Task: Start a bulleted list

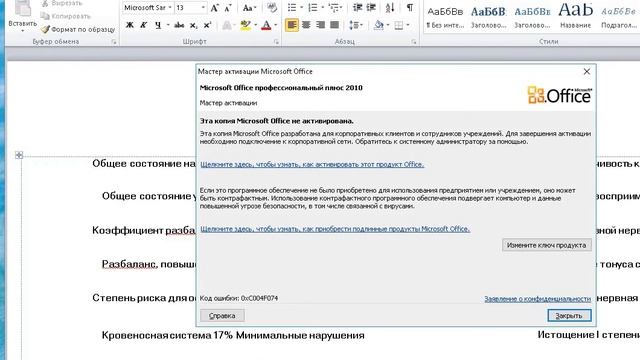Action: coord(292,8)
